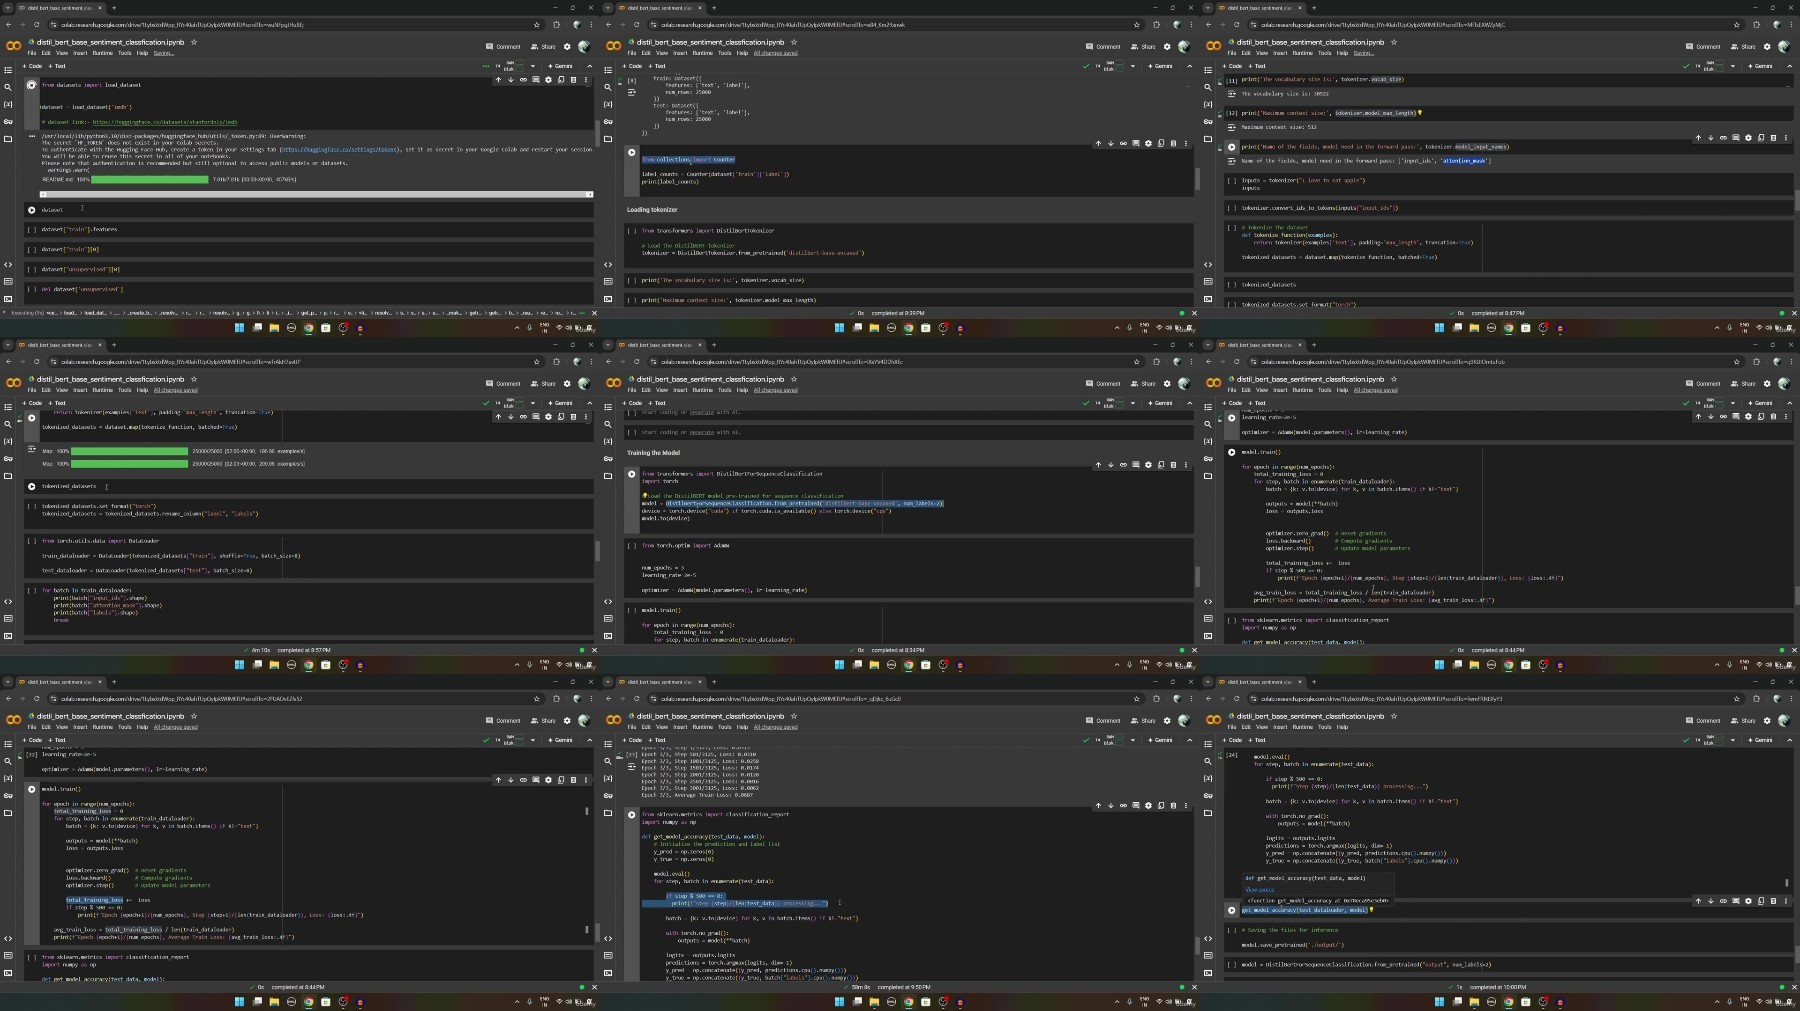Open account avatar in bottom-right Colab window
Image resolution: width=1800 pixels, height=1011 pixels.
(x=1784, y=720)
